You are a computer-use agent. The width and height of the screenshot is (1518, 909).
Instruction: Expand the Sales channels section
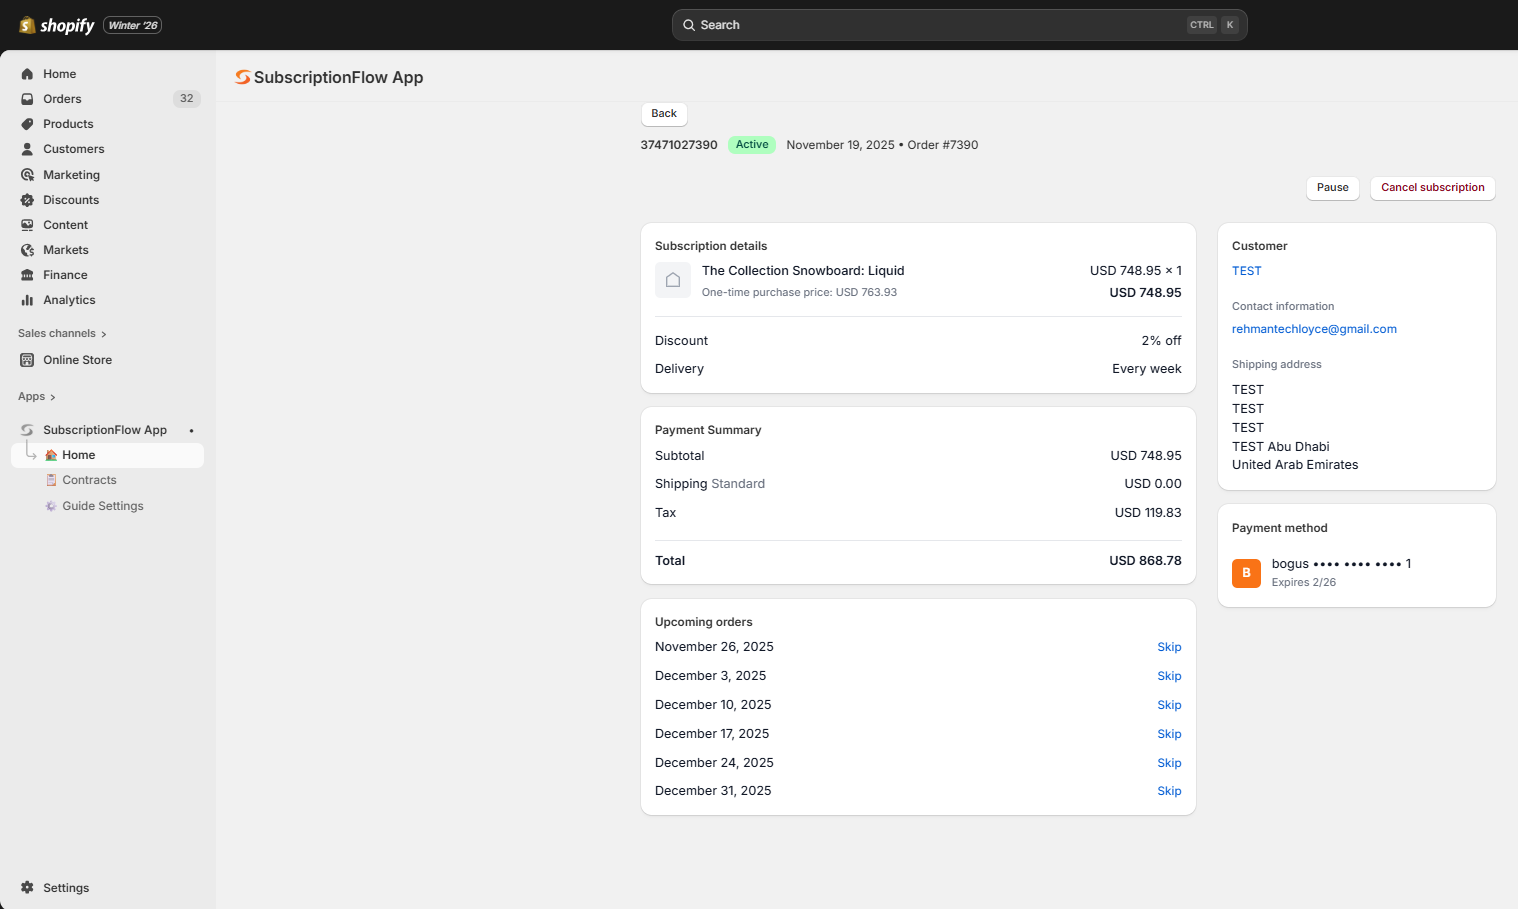(62, 334)
